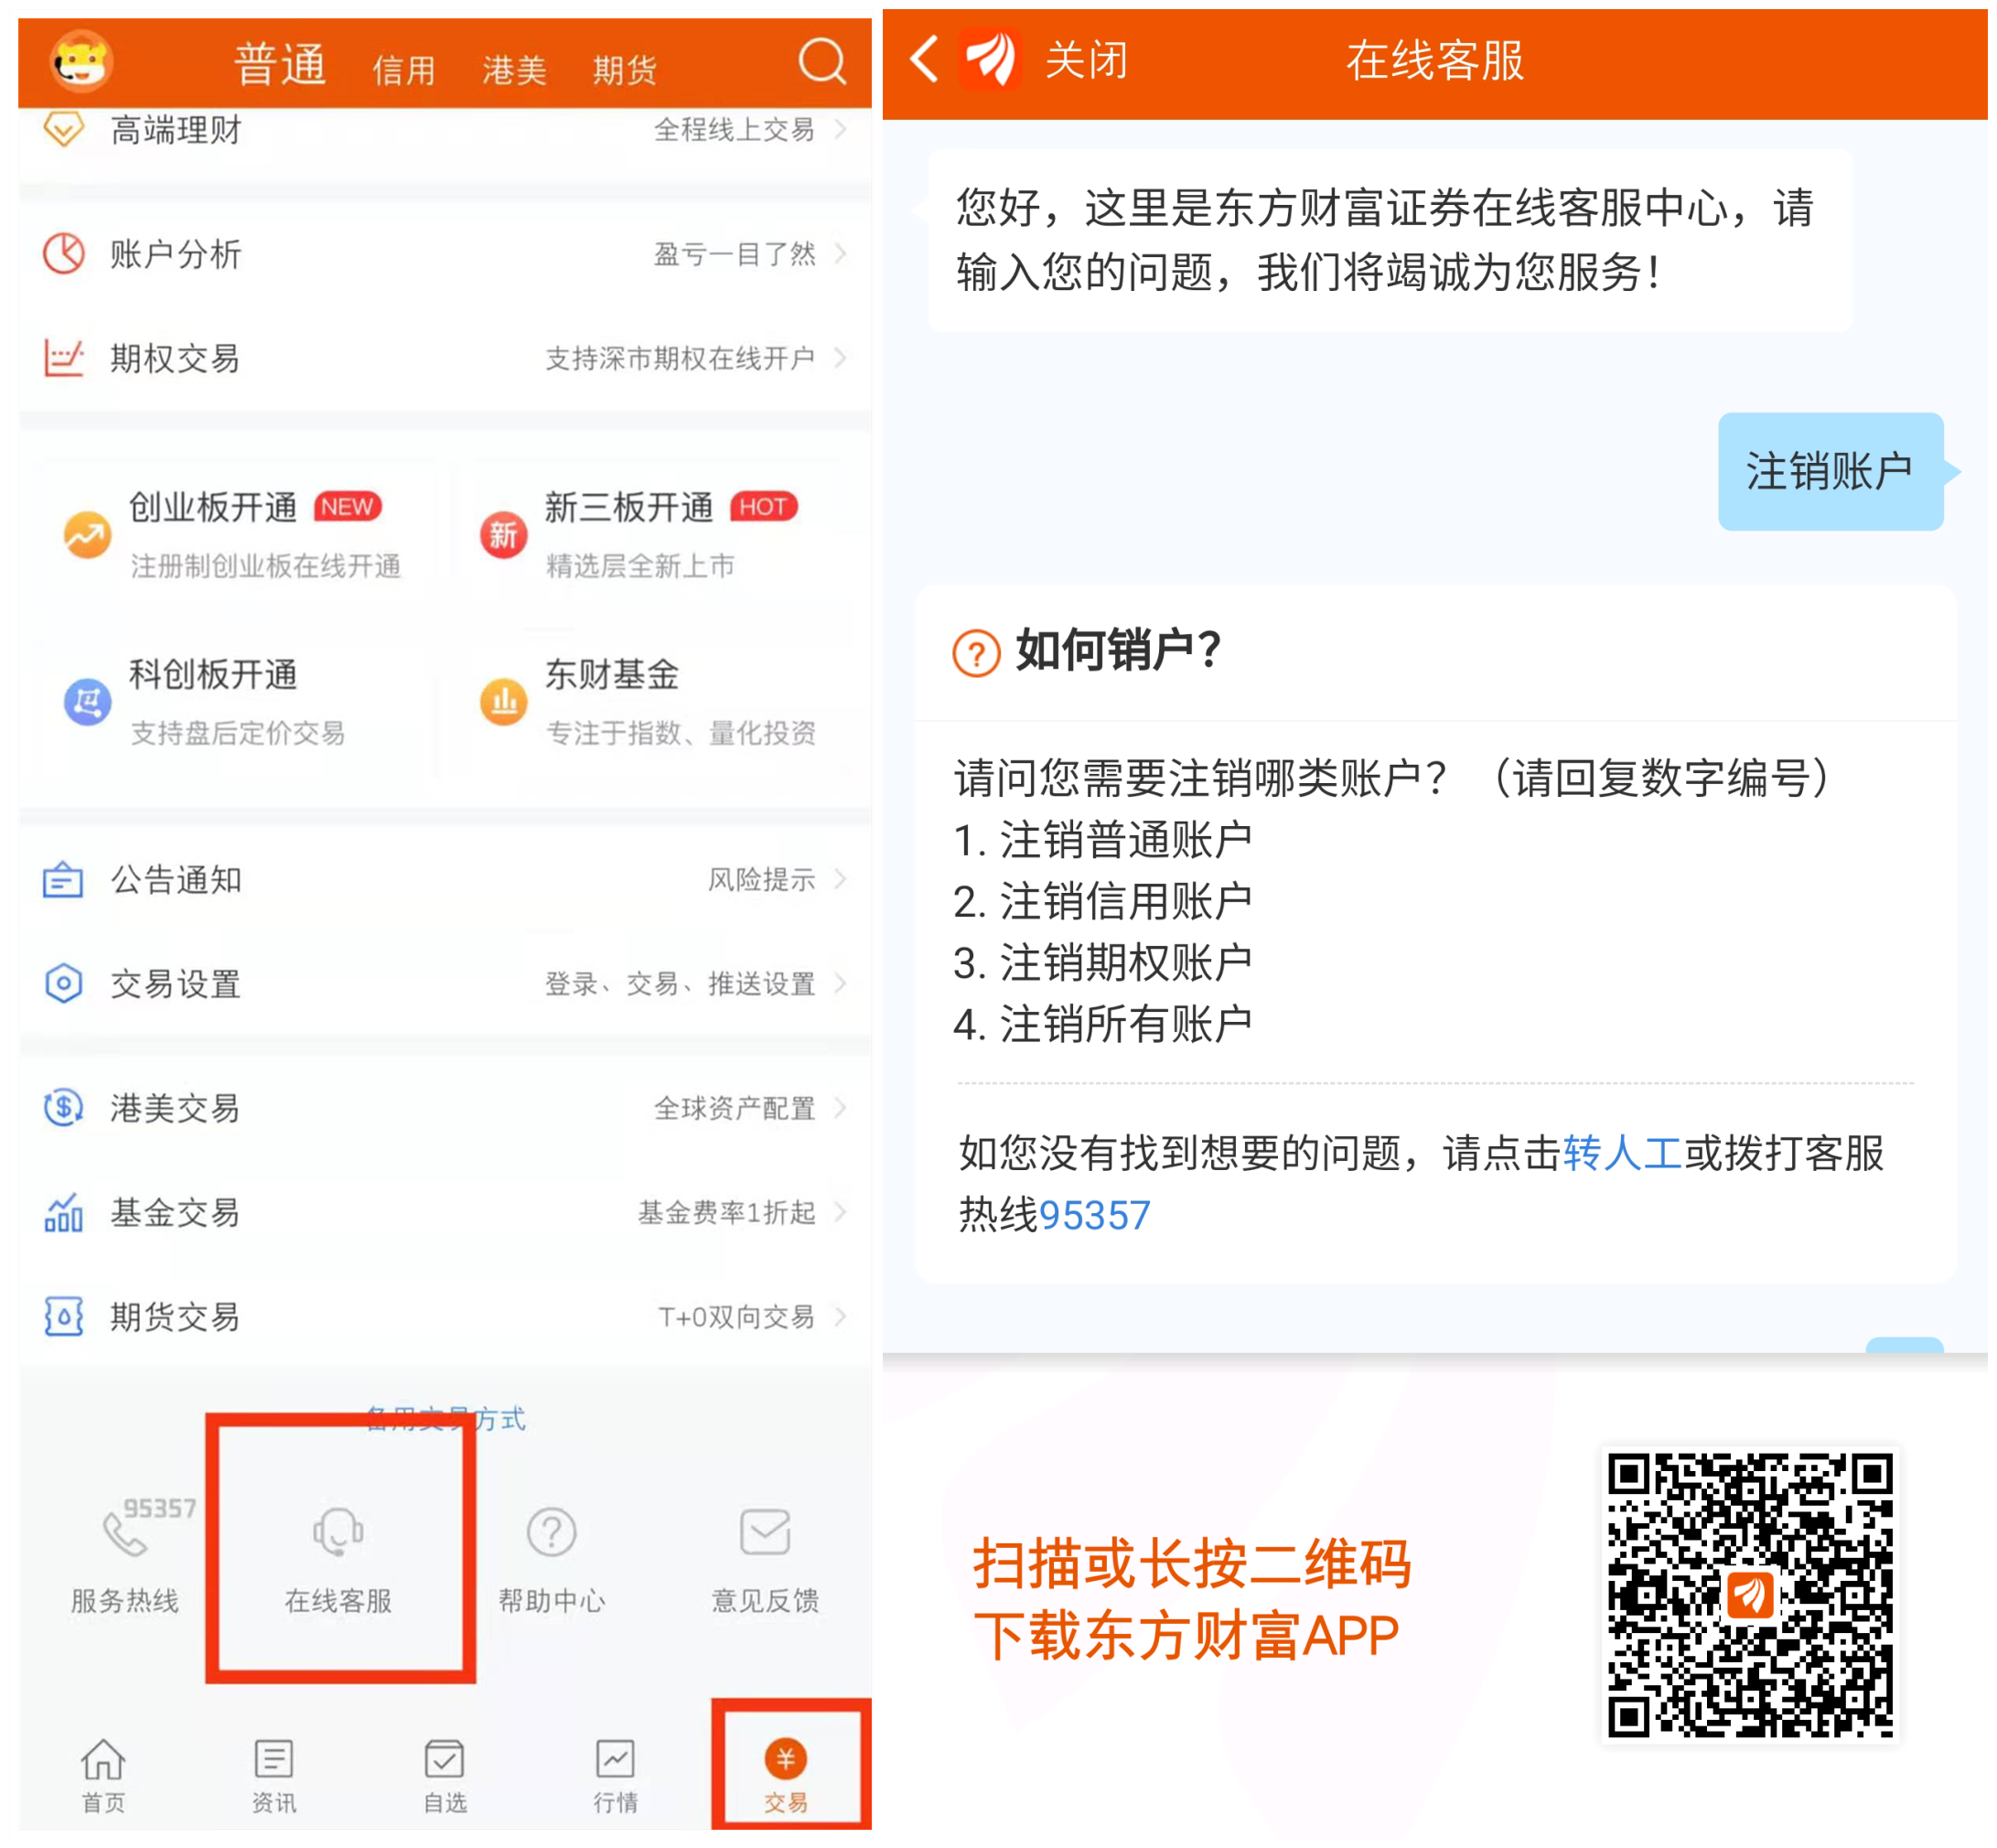Switch to 信用 account tab
Image resolution: width=1997 pixels, height=1848 pixels.
403,70
